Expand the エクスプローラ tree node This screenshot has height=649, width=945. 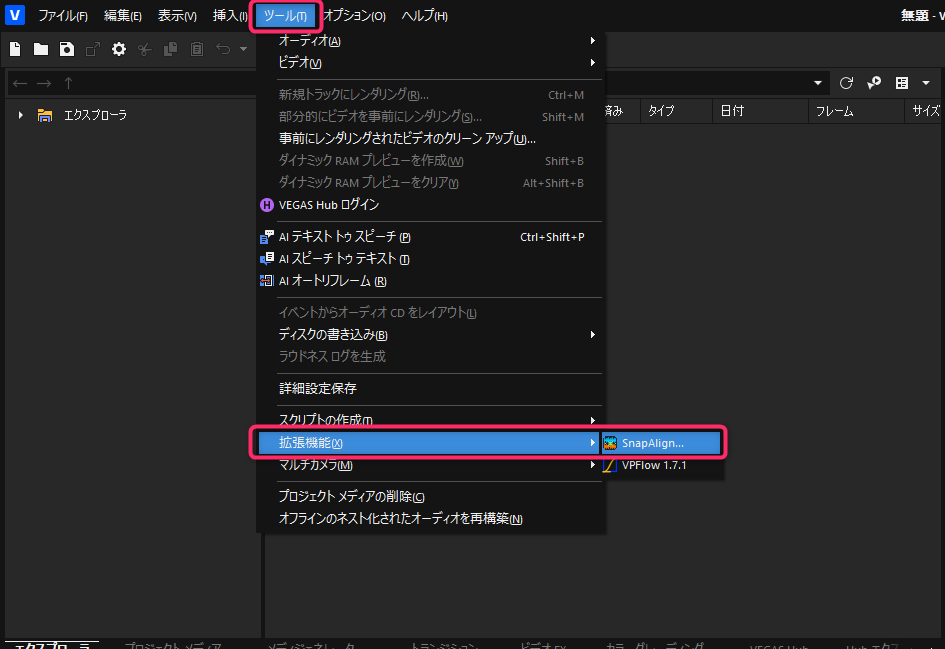coord(20,115)
